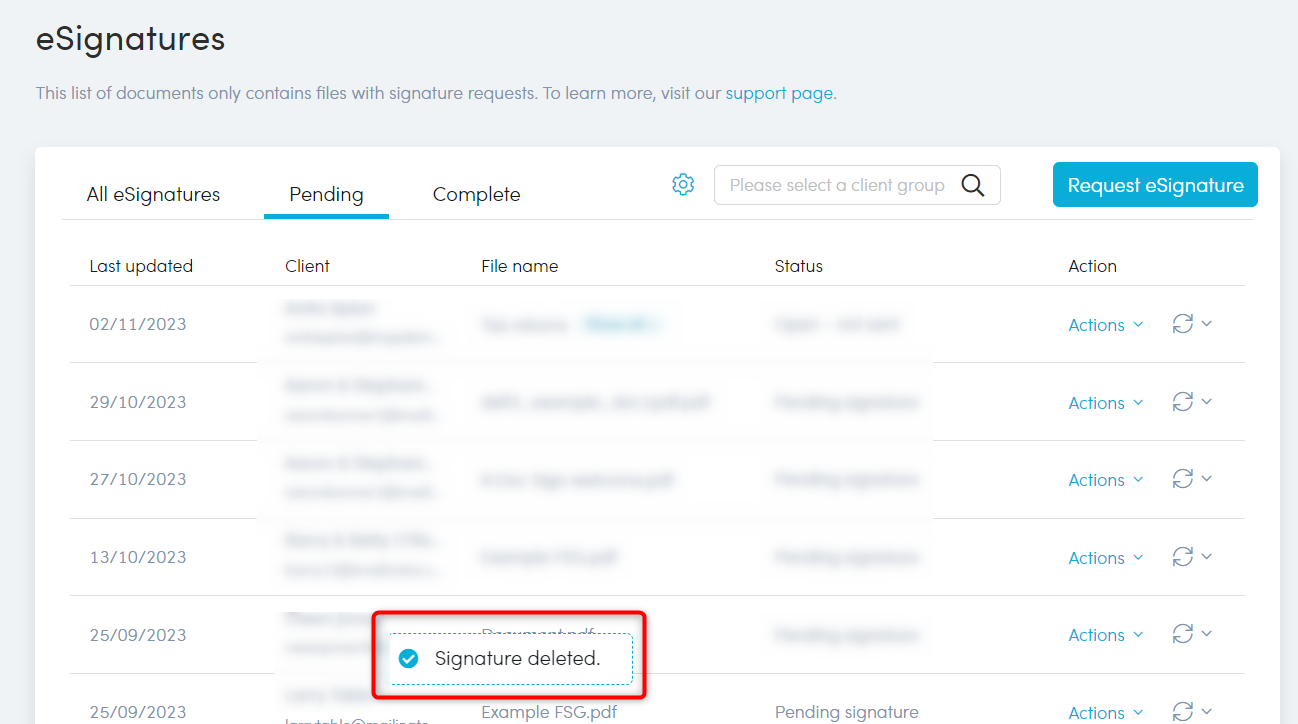
Task: Click refresh icon for 02/11/2023 row
Action: tap(1183, 324)
